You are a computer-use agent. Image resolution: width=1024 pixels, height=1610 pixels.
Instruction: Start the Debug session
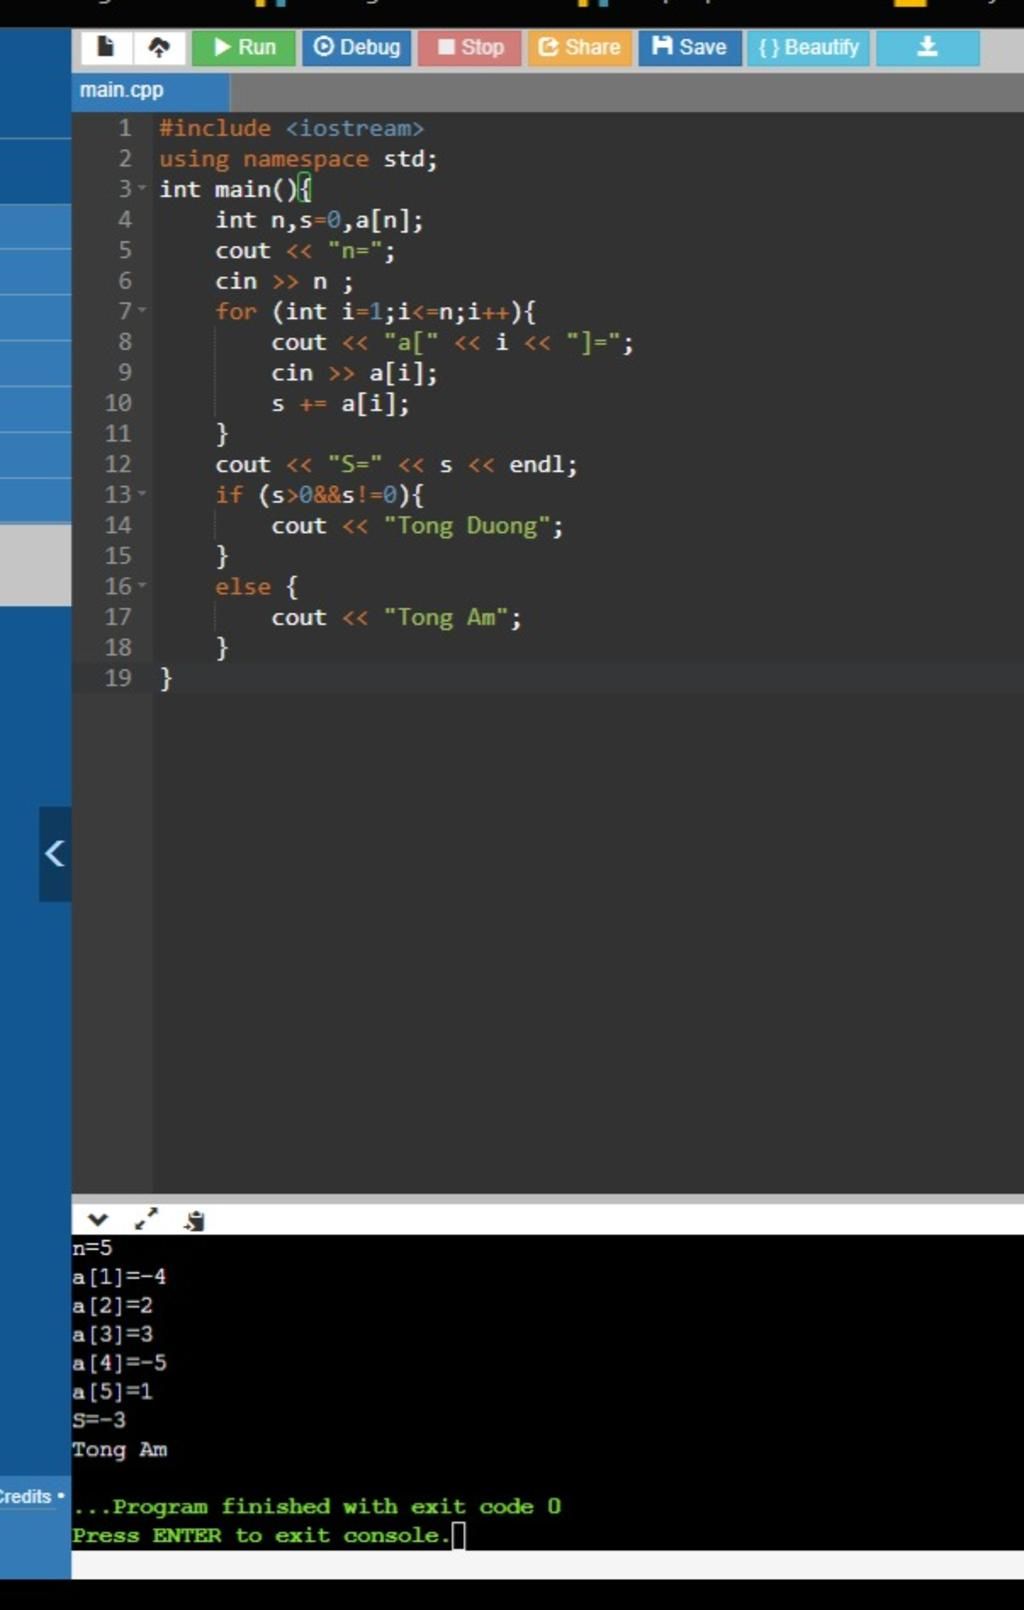click(x=356, y=47)
